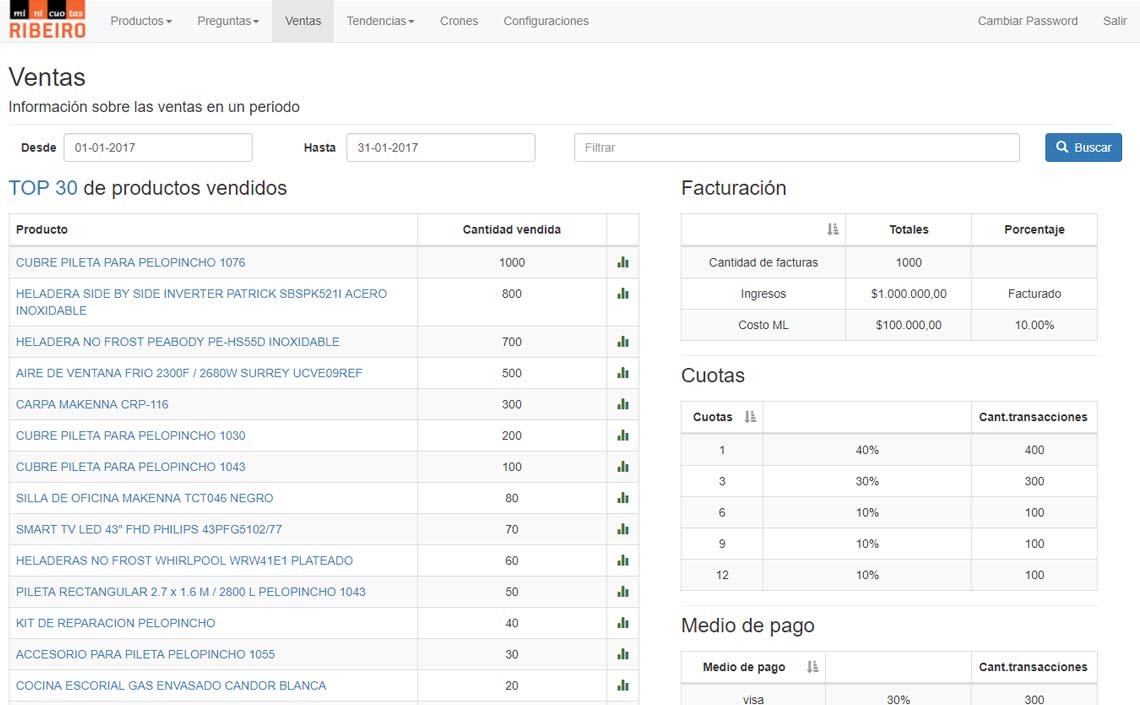Sort Cuotas column with sort icon
Viewport: 1140px width, 705px height.
click(x=750, y=417)
